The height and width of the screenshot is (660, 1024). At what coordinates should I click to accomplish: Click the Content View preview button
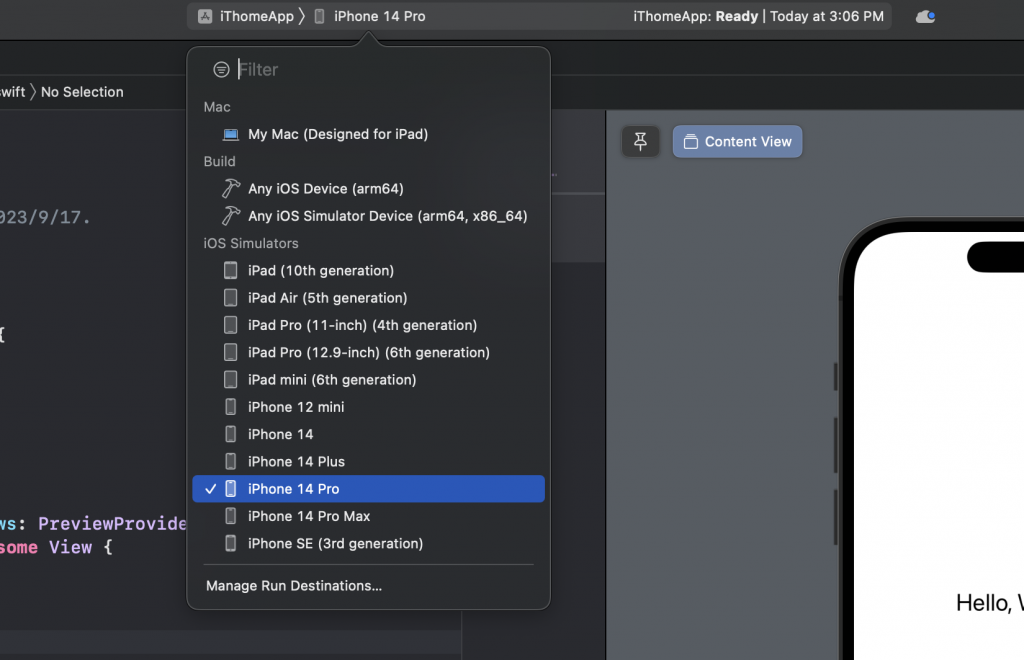[x=737, y=142]
